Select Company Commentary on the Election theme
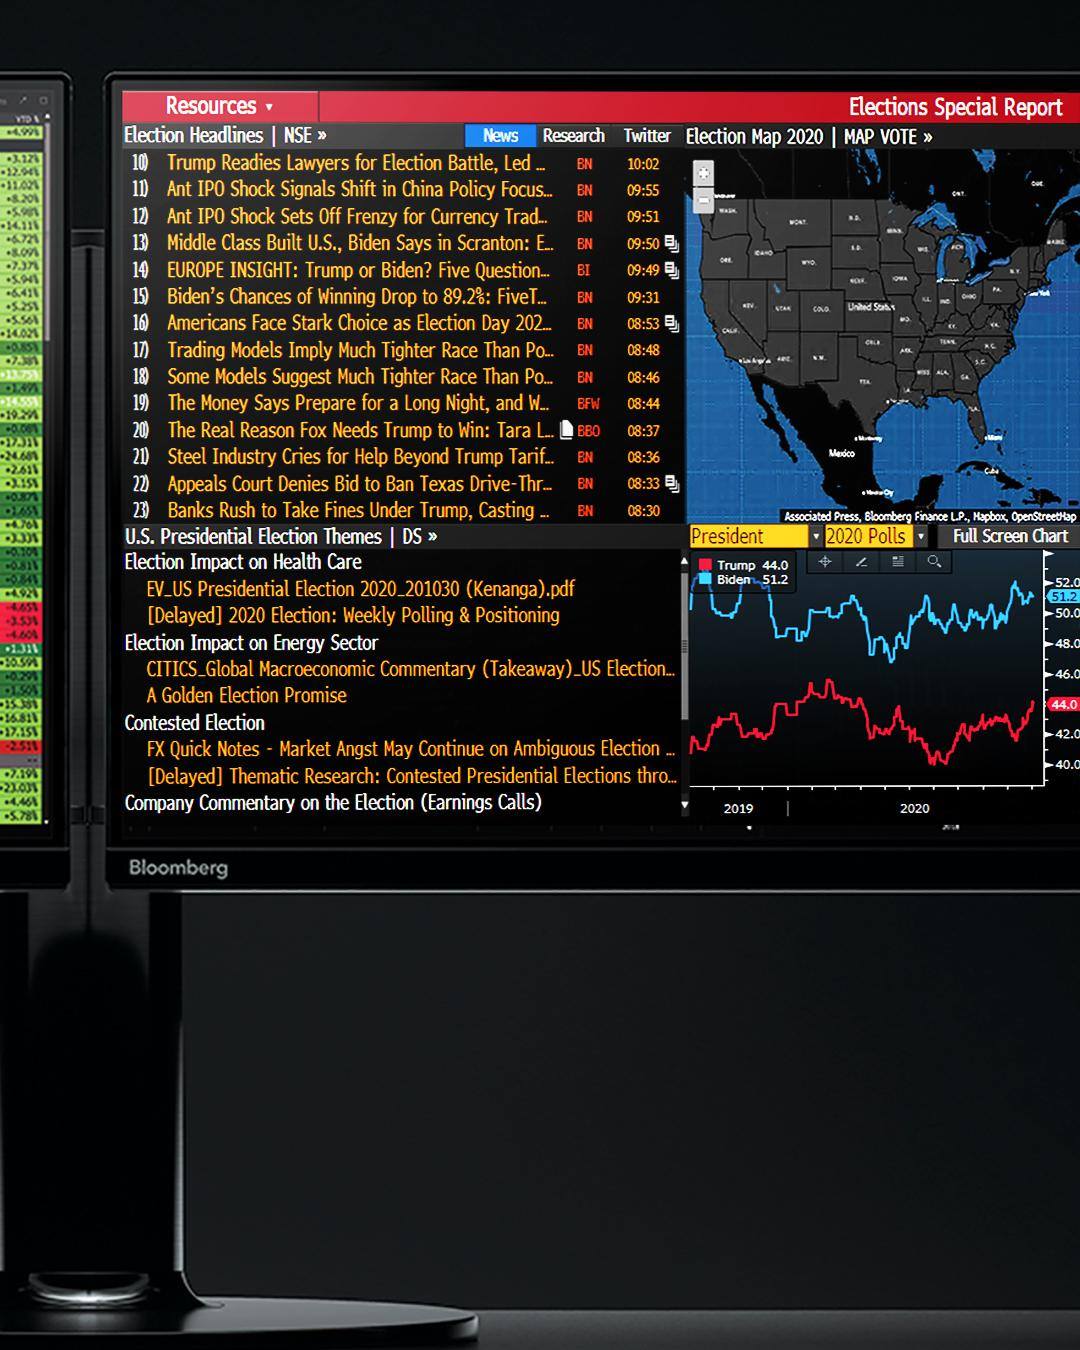This screenshot has height=1350, width=1080. tap(333, 803)
